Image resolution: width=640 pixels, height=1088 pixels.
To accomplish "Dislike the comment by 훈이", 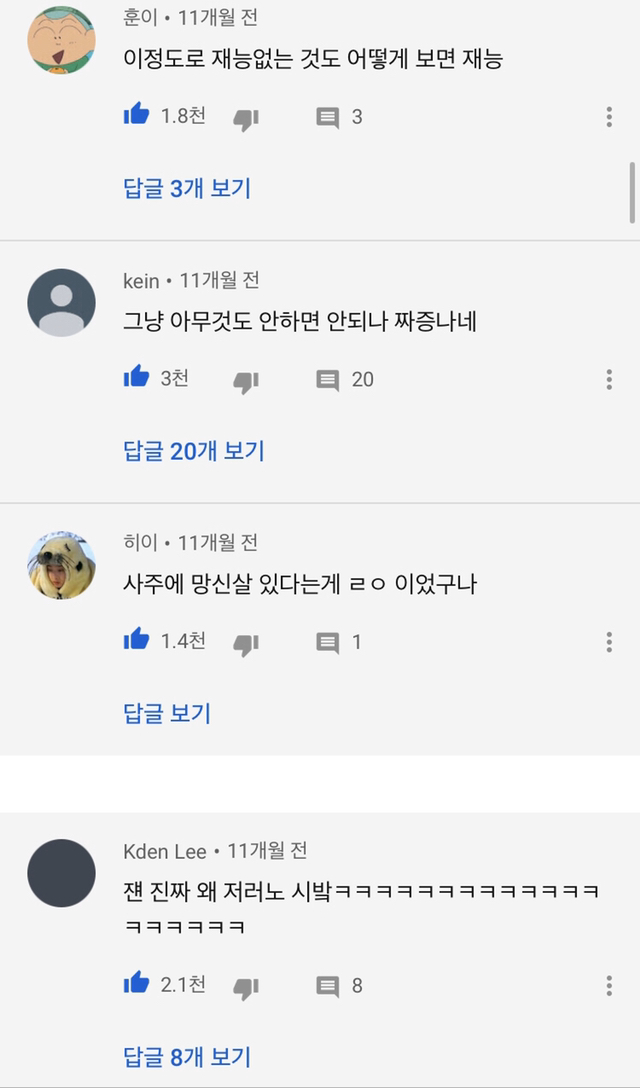I will coord(246,118).
